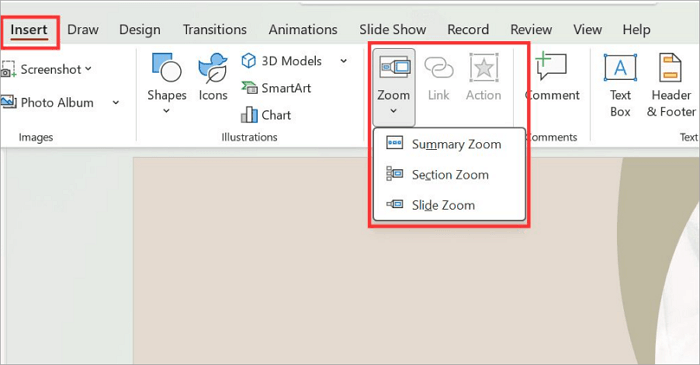Click the Shapes icon
The width and height of the screenshot is (700, 365).
point(166,67)
